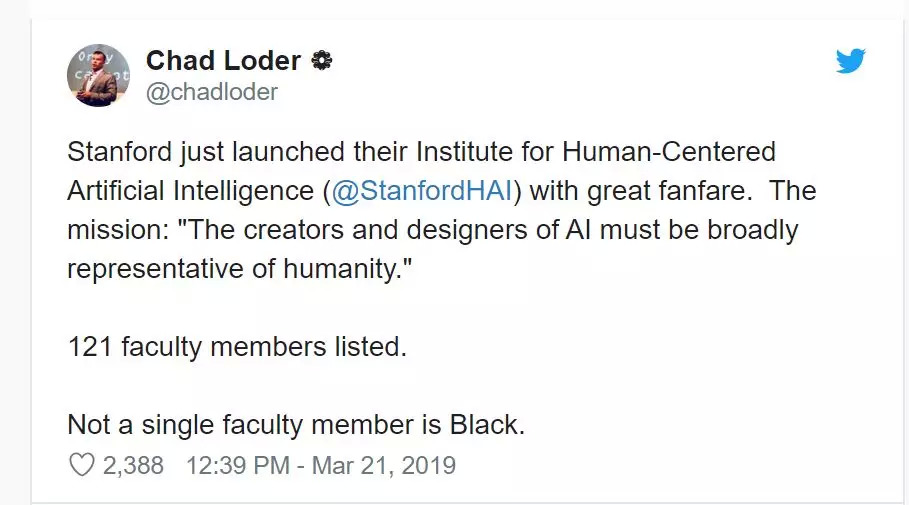
Task: Like the tweet with the heart icon
Action: click(x=82, y=465)
